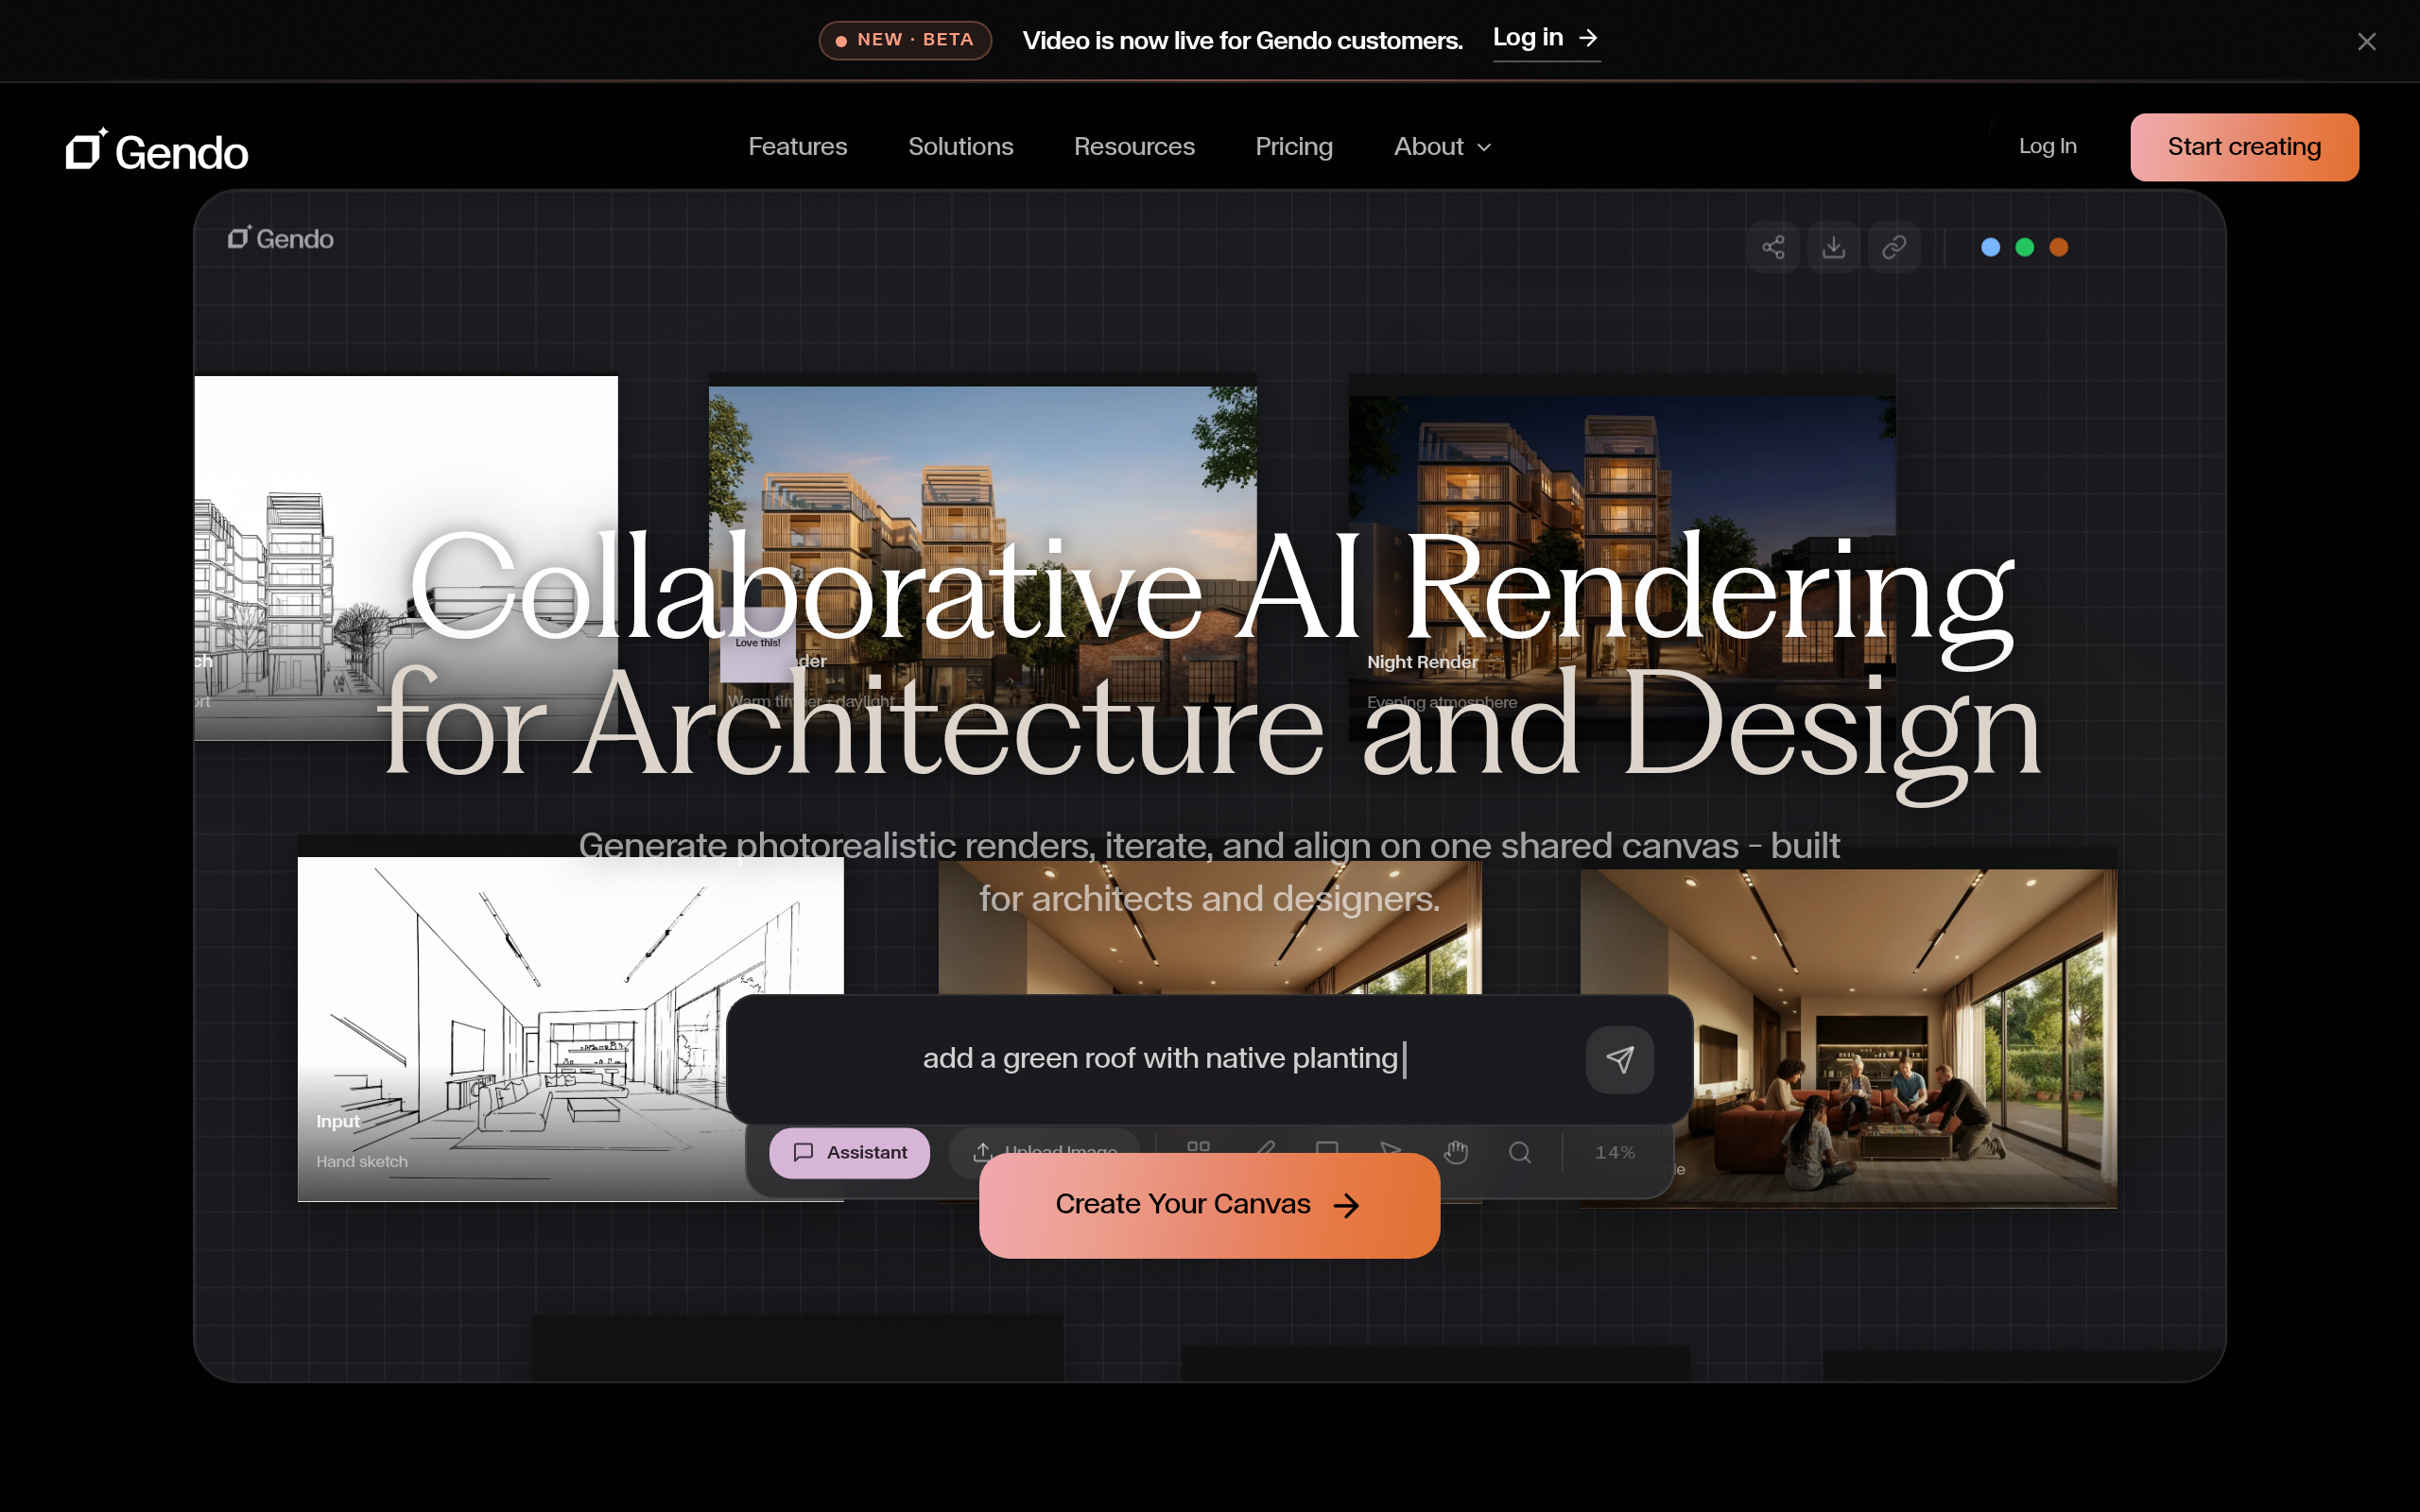Click the copy link icon in canvas header

(1894, 247)
